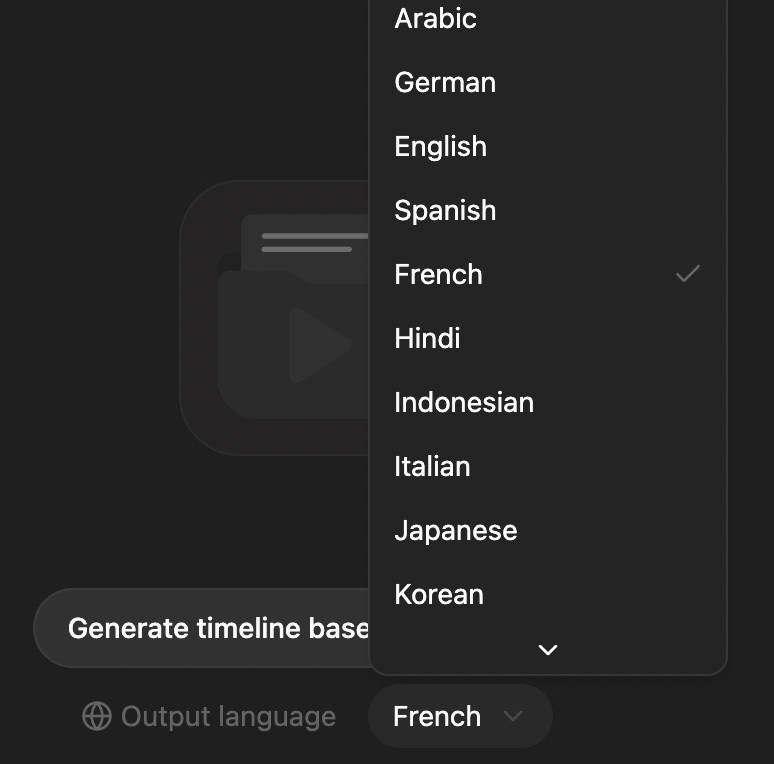Choose Hindi from the language menu

point(427,339)
